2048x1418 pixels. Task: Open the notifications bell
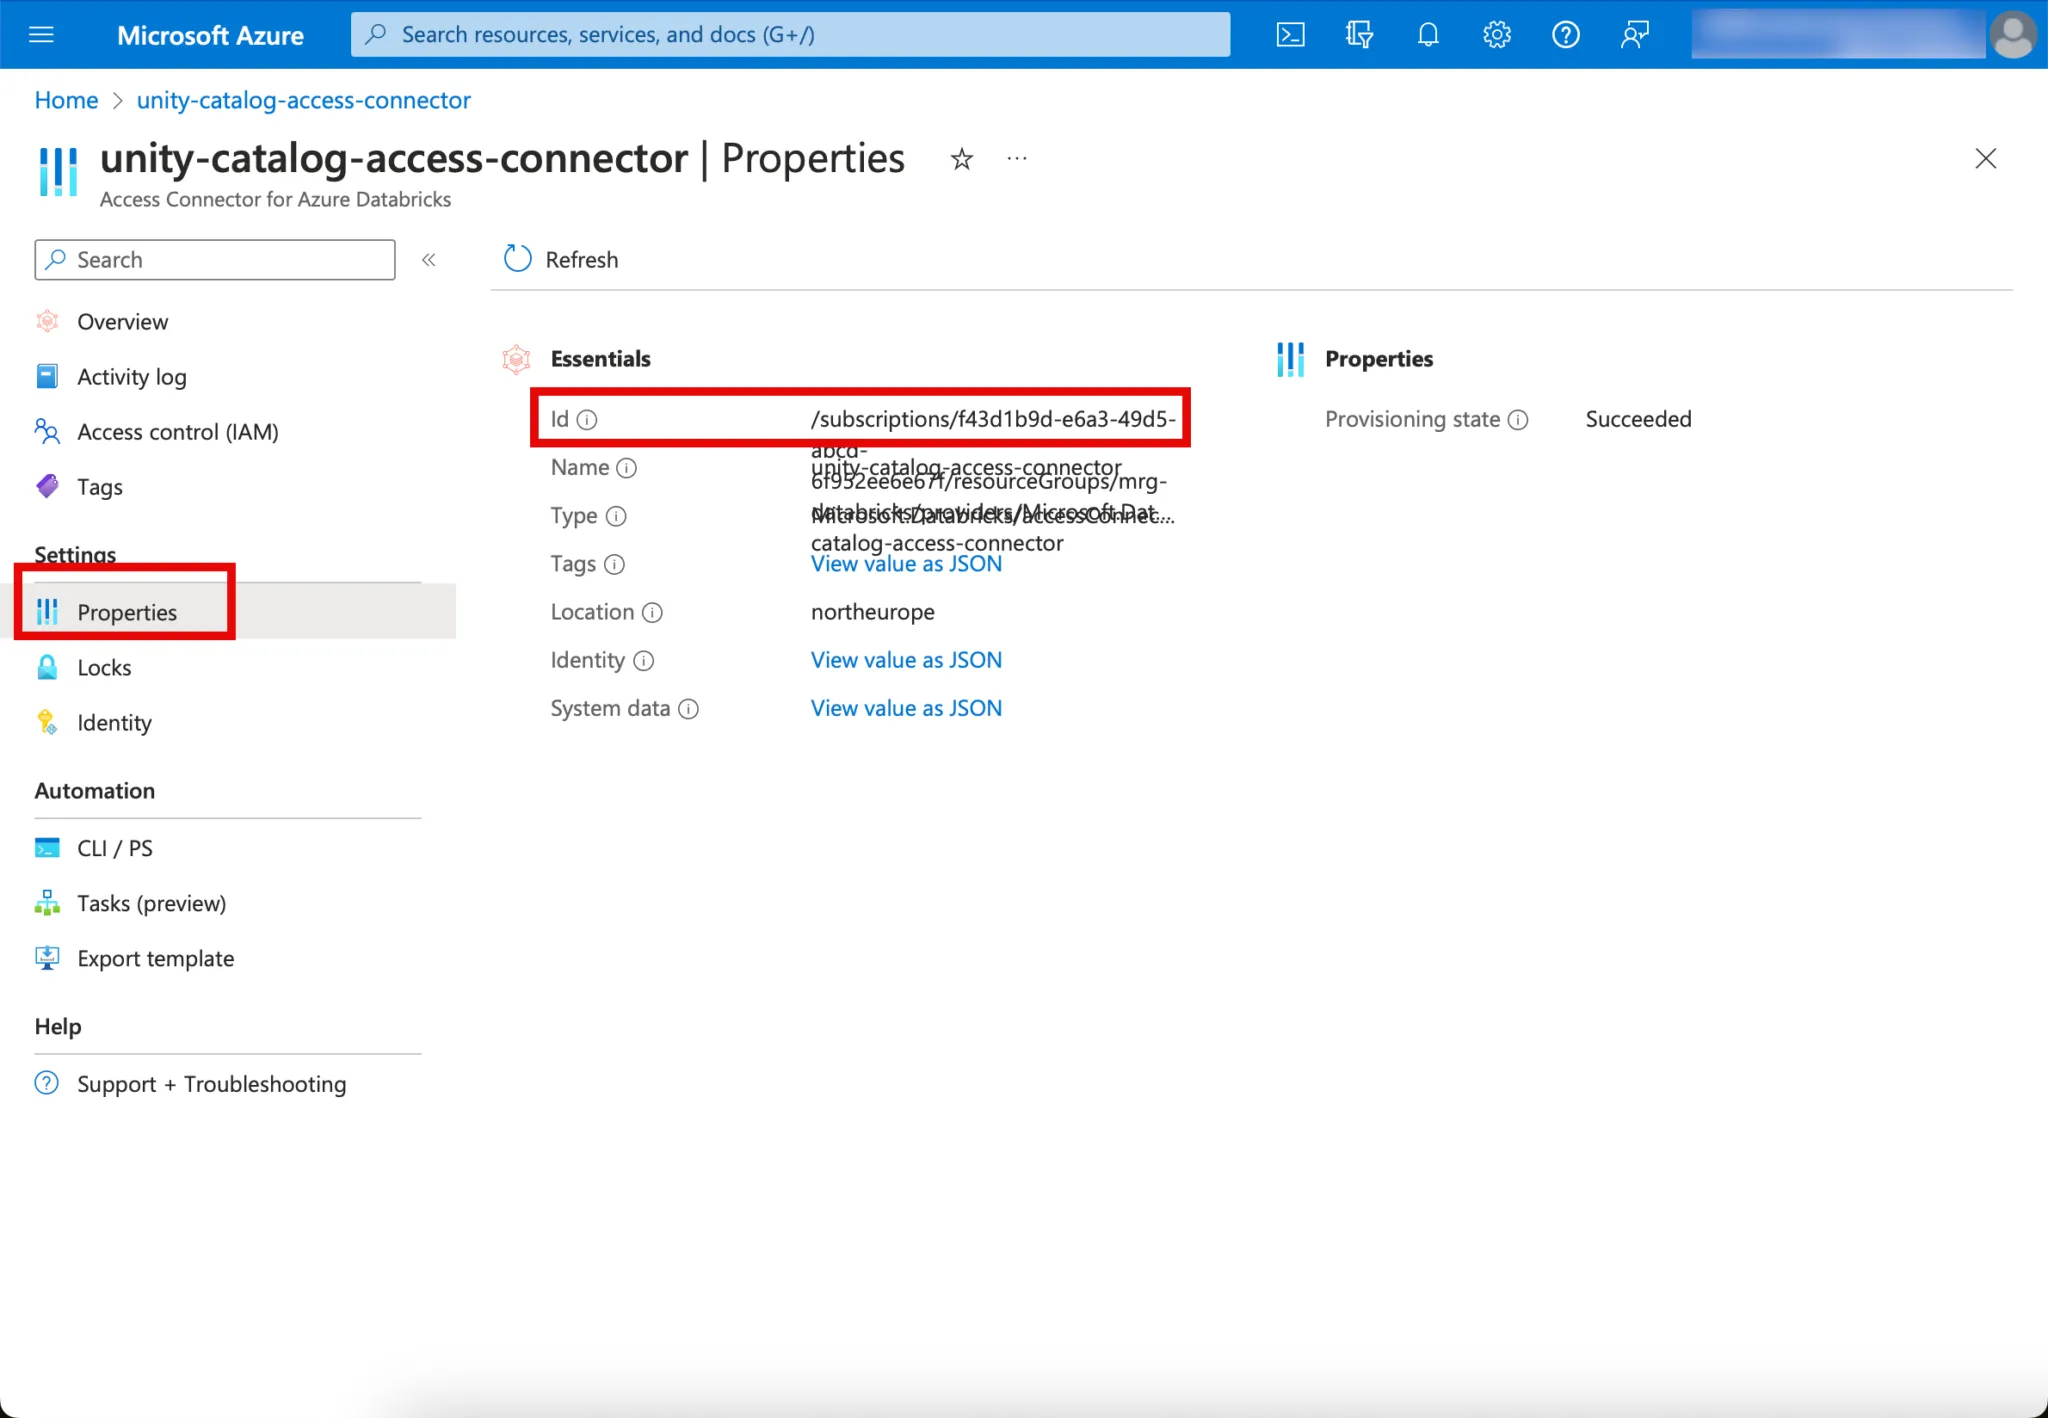[x=1428, y=35]
